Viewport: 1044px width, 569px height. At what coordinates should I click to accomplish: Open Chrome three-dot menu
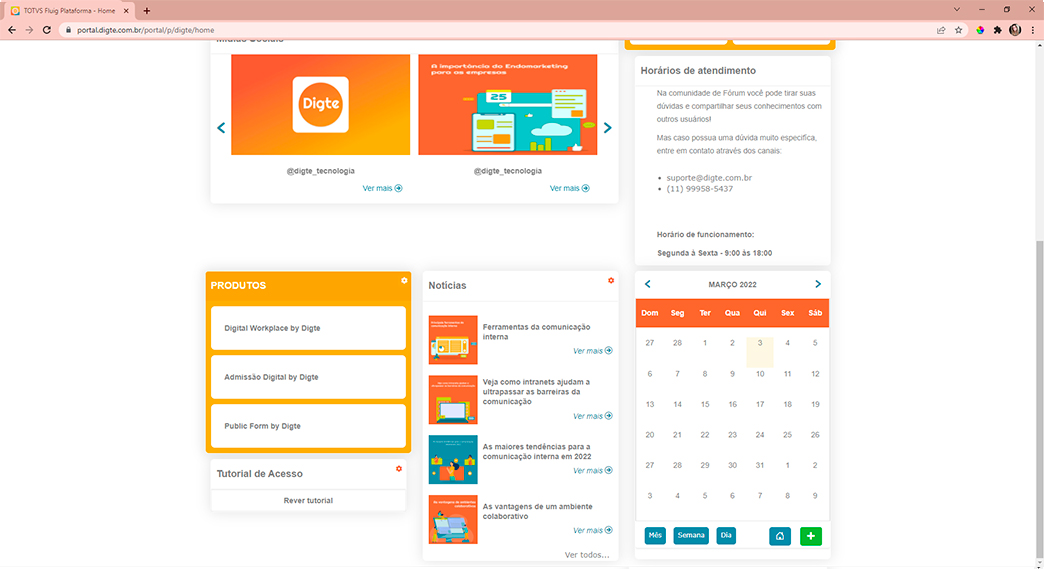pyautogui.click(x=1032, y=30)
